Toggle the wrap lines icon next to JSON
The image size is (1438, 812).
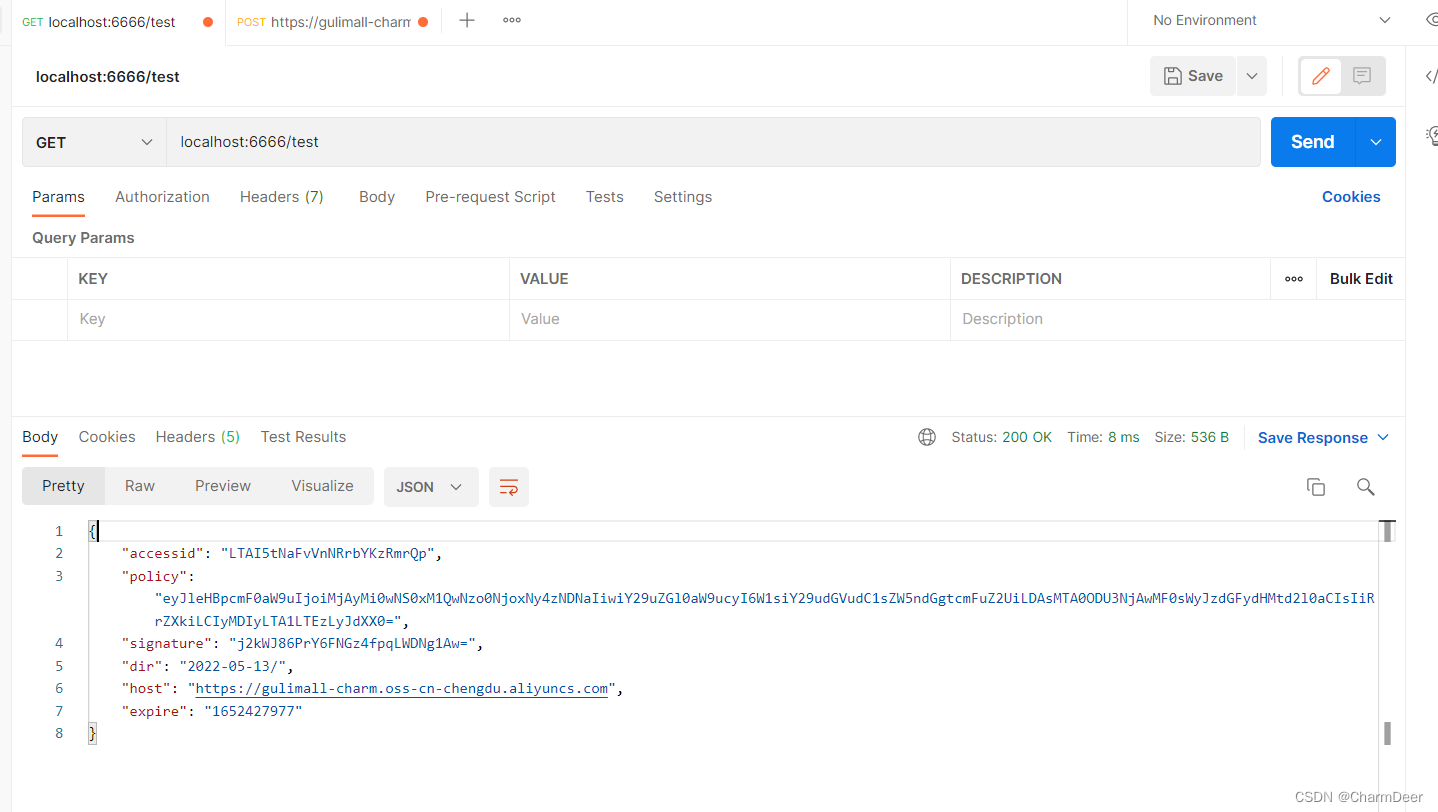pos(509,487)
